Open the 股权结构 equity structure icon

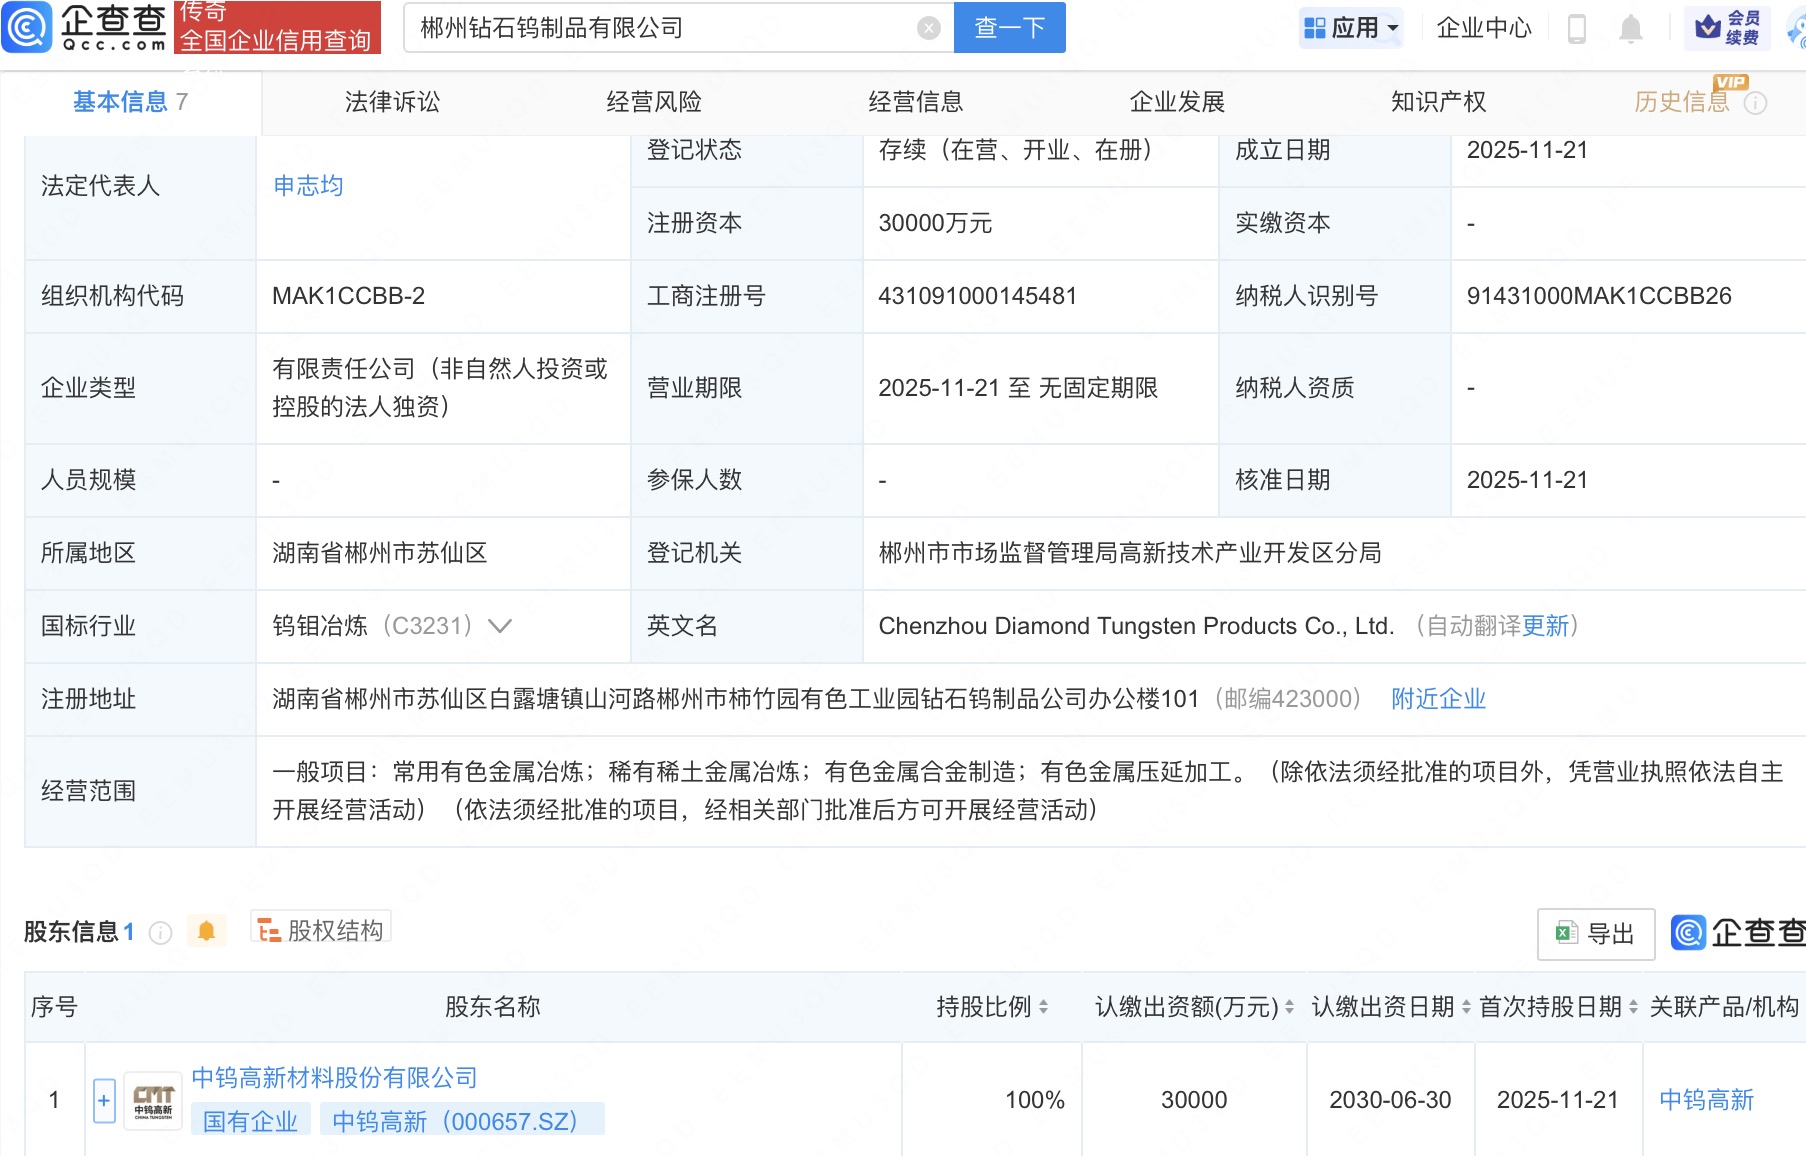[267, 929]
